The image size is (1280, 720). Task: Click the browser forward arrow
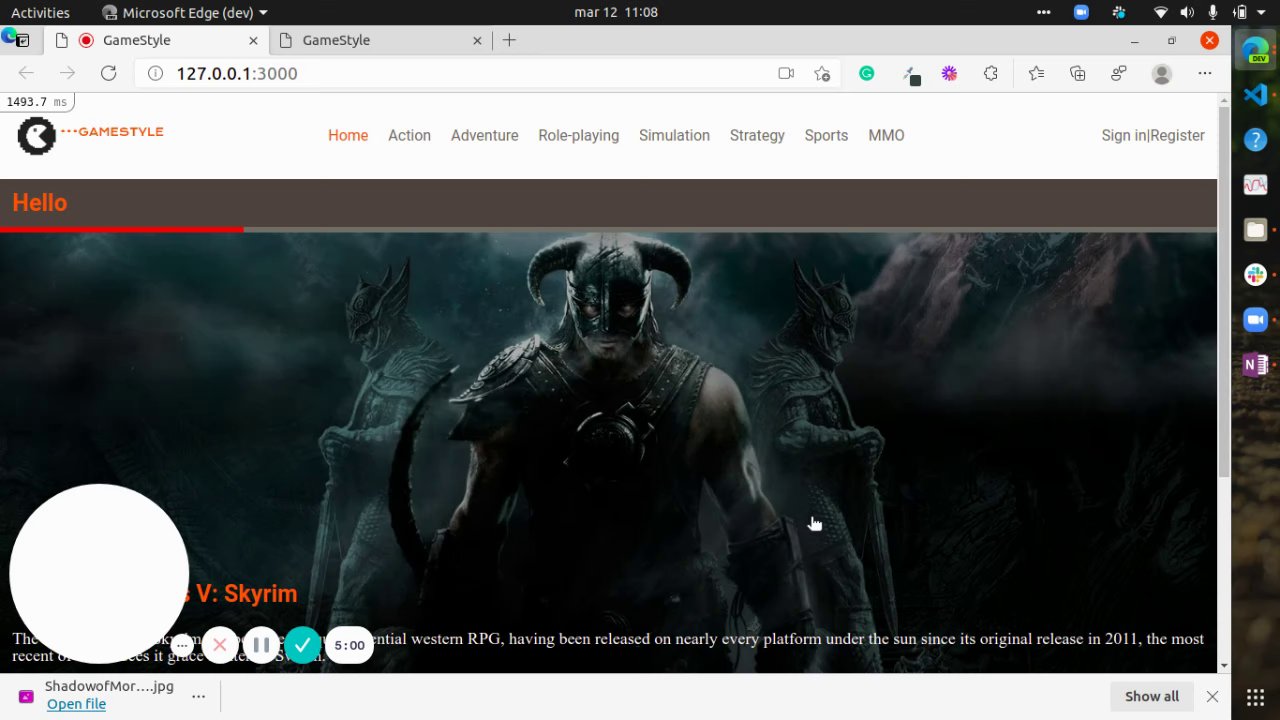point(67,73)
